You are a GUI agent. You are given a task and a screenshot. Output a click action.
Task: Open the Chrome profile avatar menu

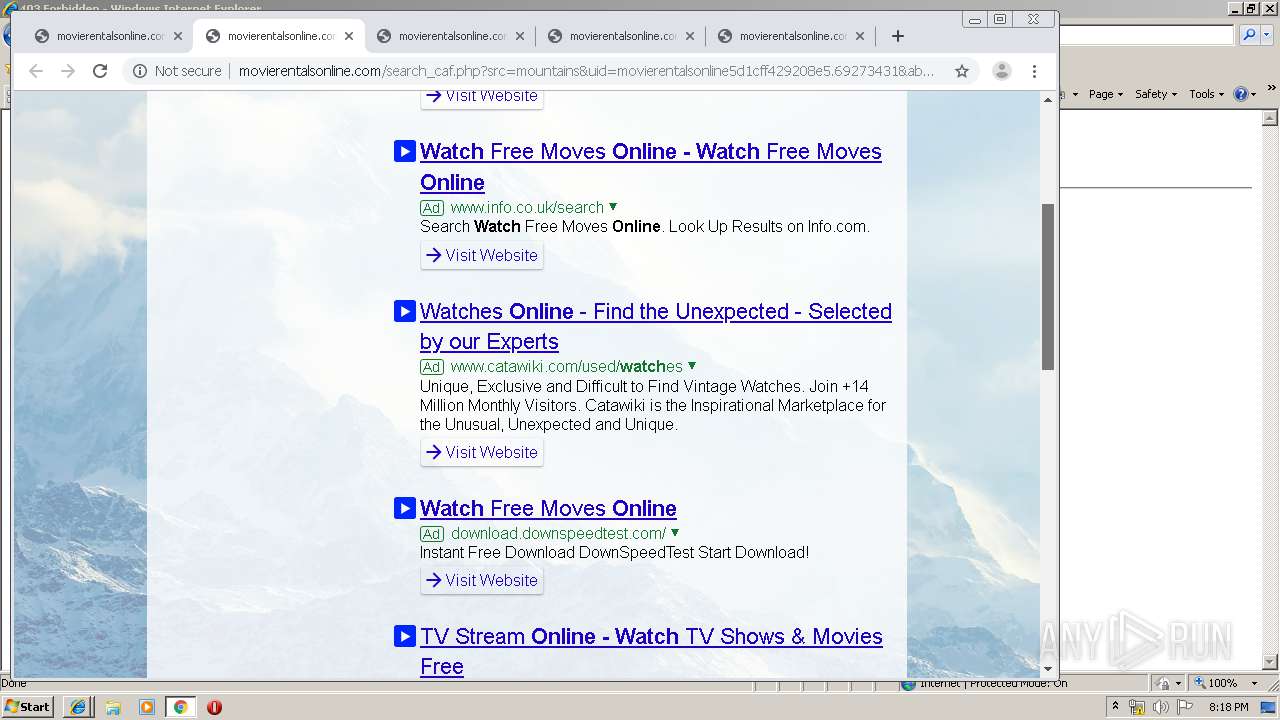coord(1001,71)
